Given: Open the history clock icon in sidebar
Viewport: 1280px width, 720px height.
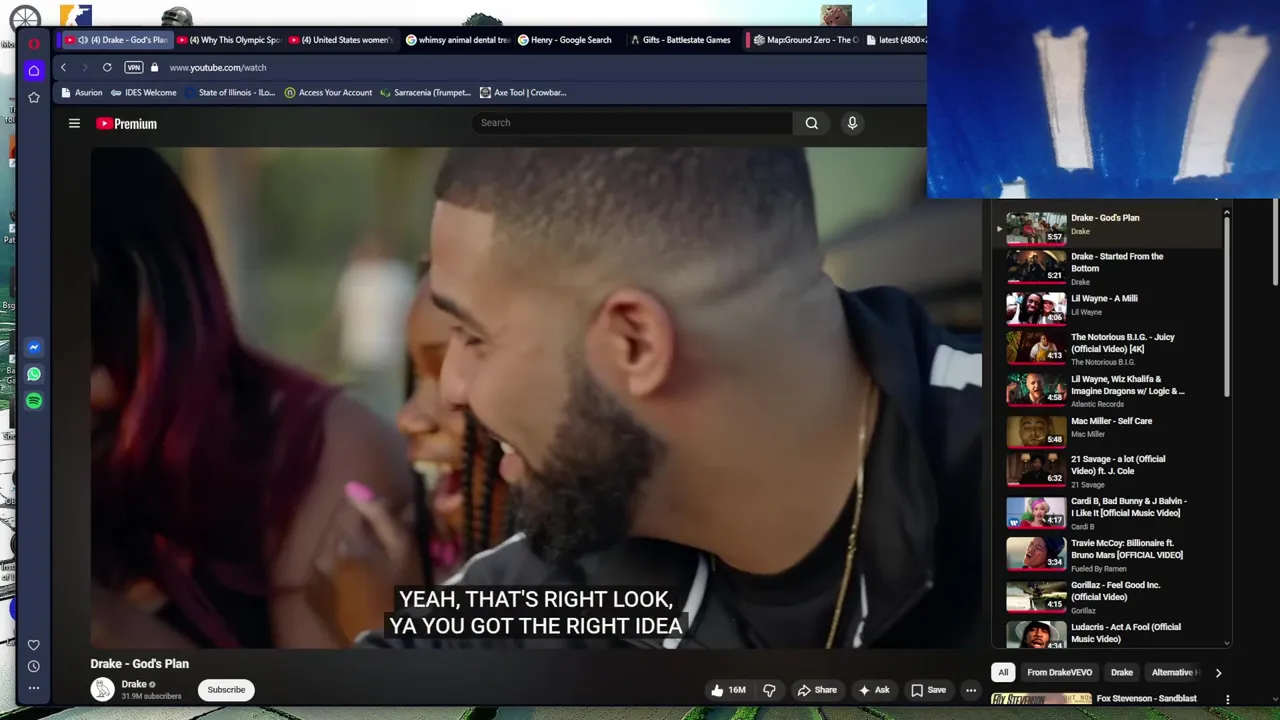Looking at the screenshot, I should point(34,666).
